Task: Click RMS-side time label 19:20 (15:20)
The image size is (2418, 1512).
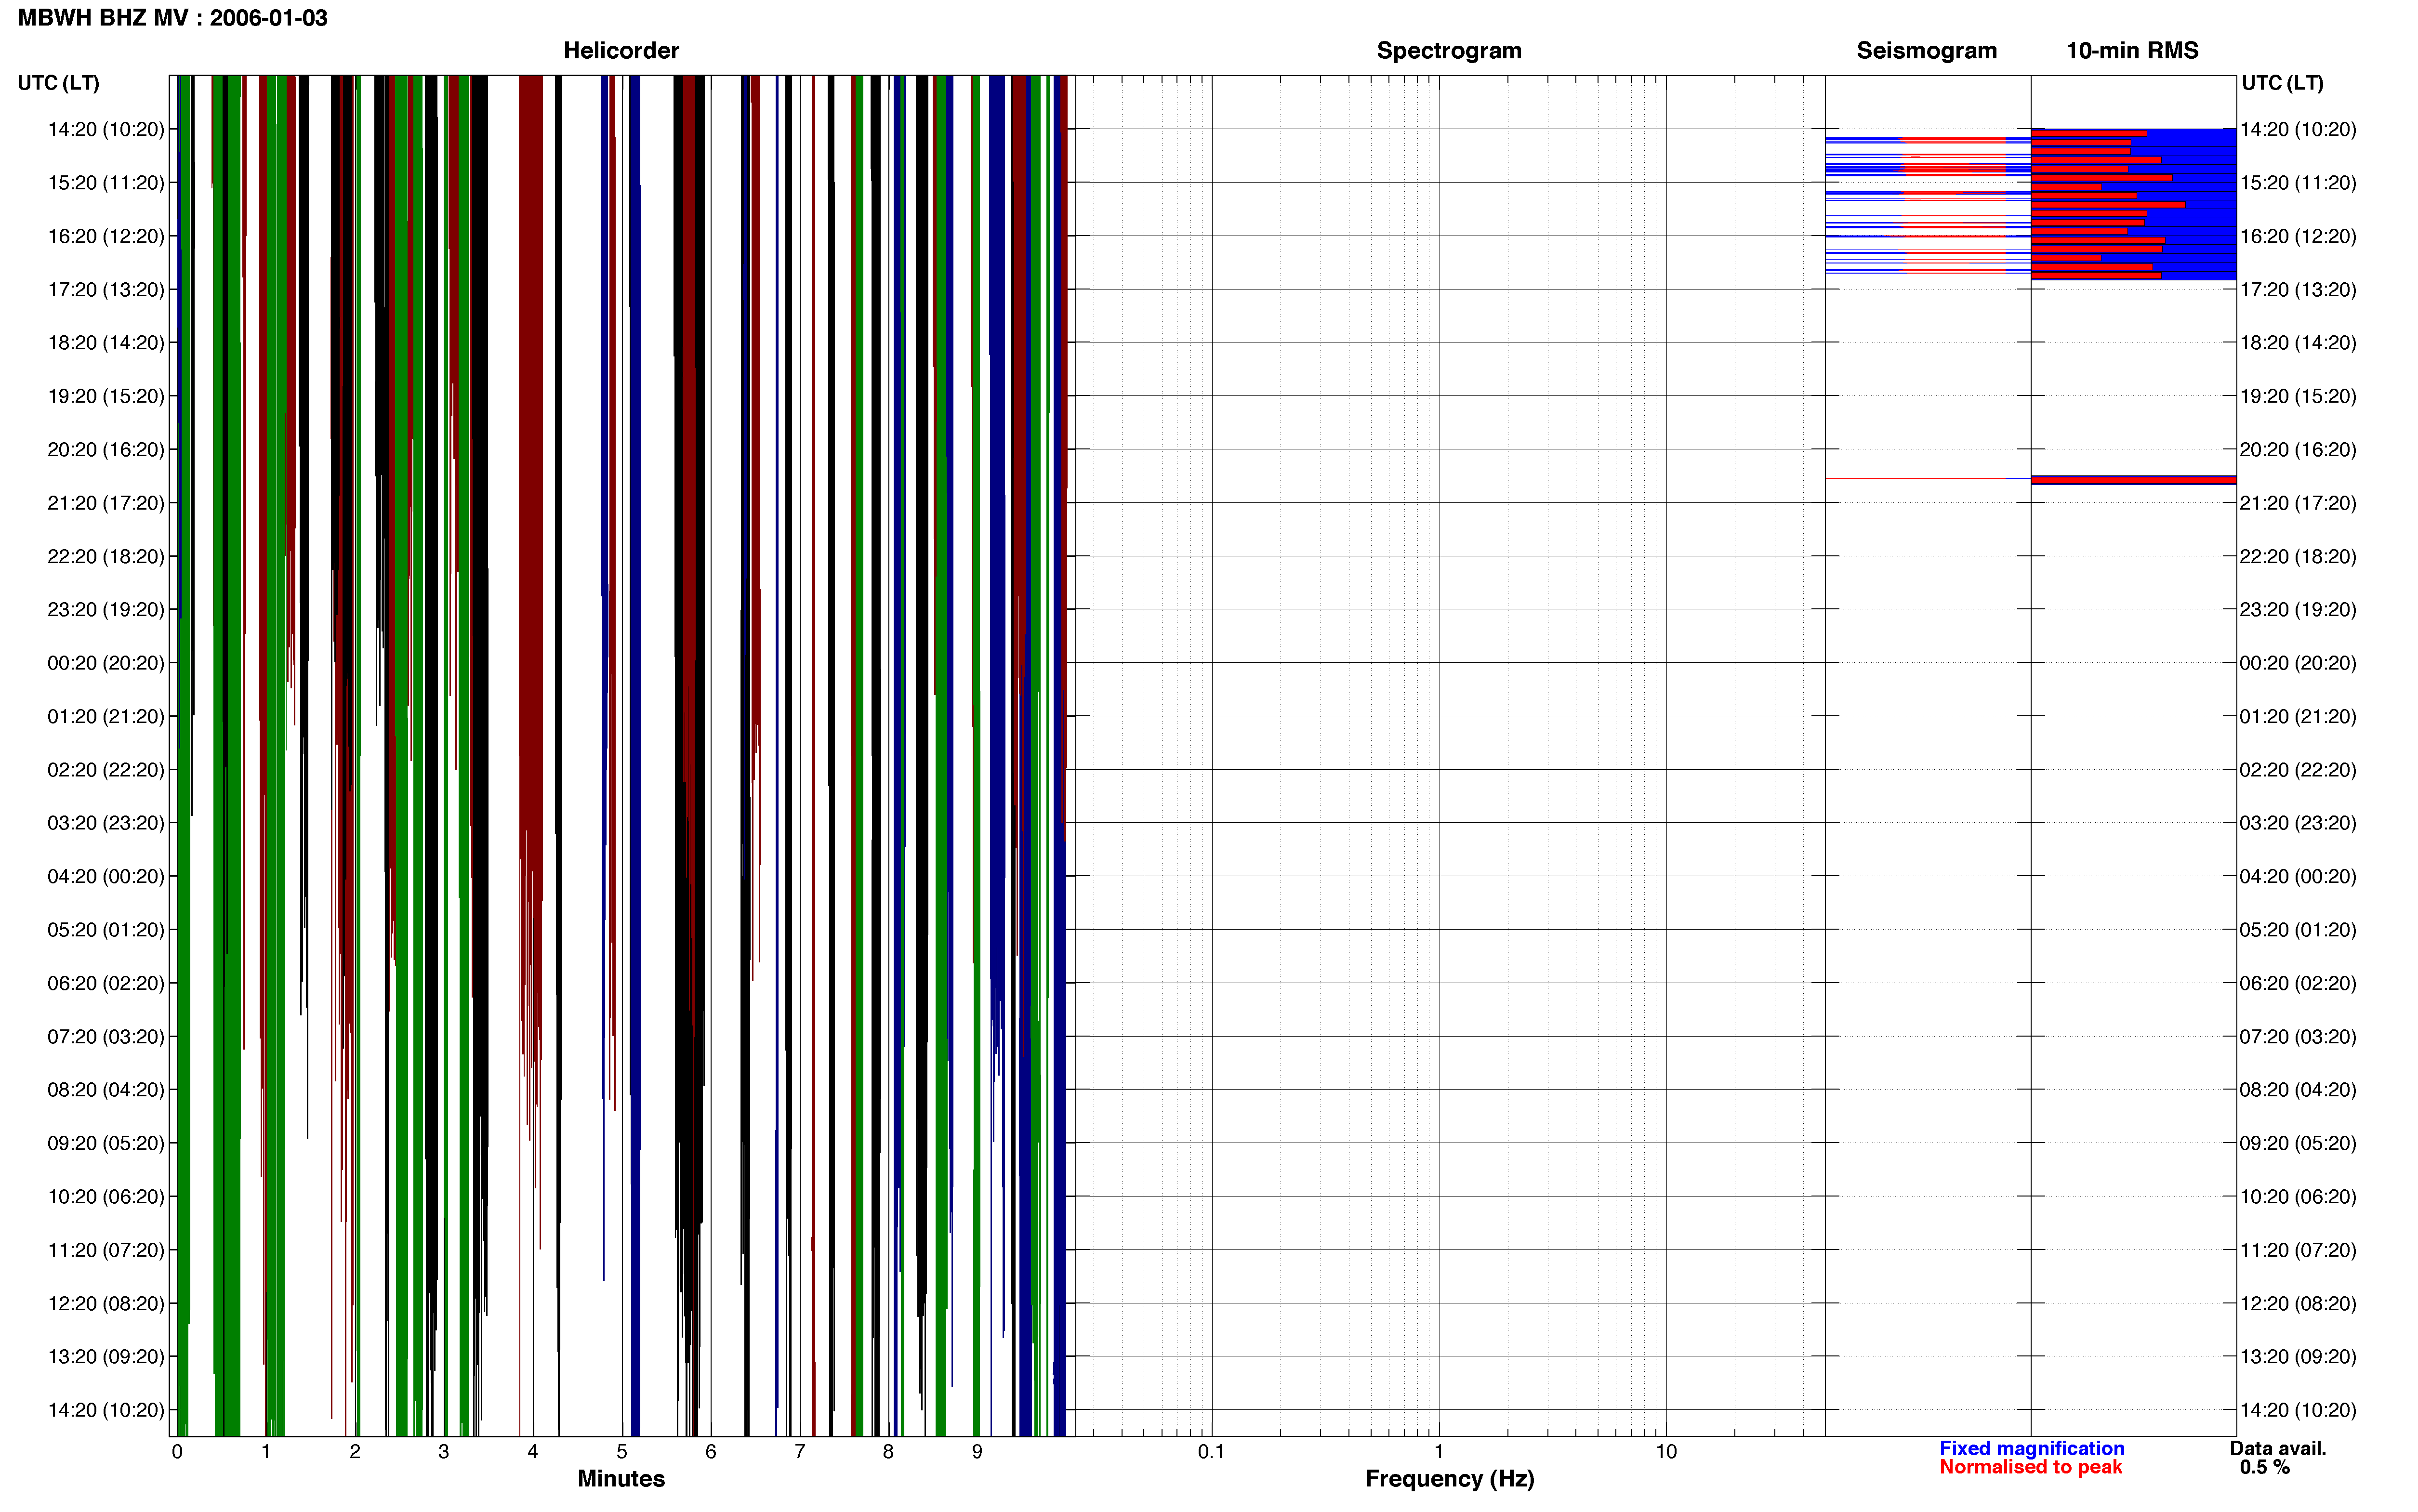Action: 2298,396
